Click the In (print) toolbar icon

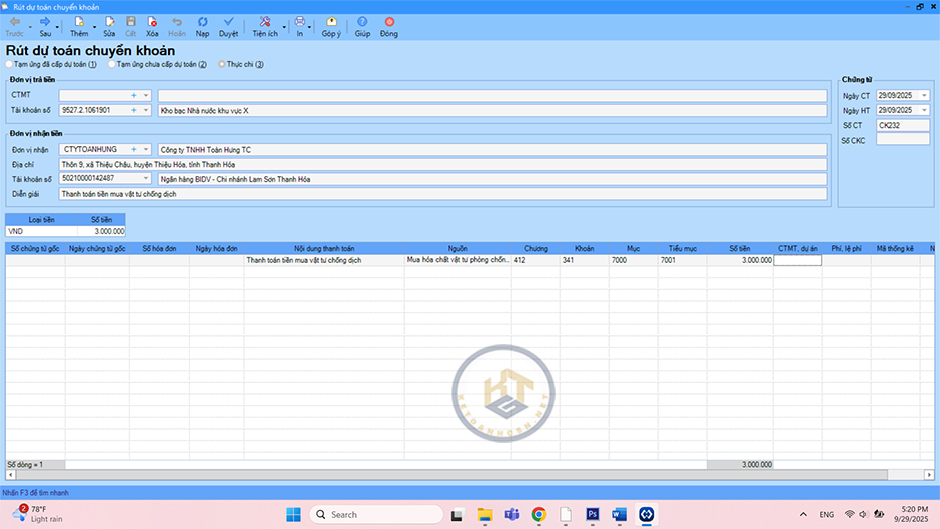[299, 21]
